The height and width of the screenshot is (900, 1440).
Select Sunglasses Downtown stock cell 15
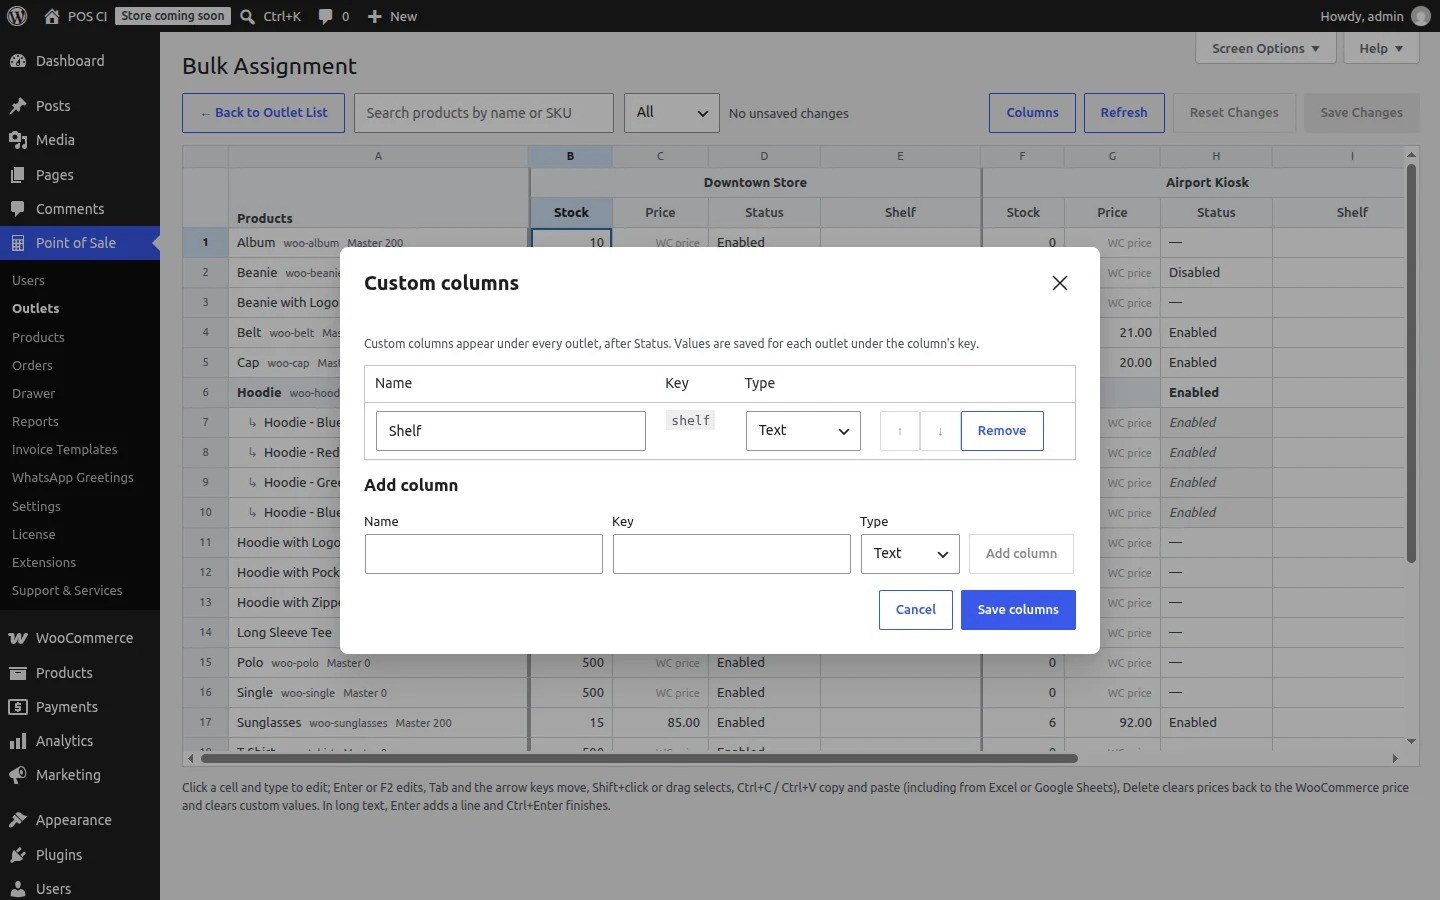coord(571,723)
